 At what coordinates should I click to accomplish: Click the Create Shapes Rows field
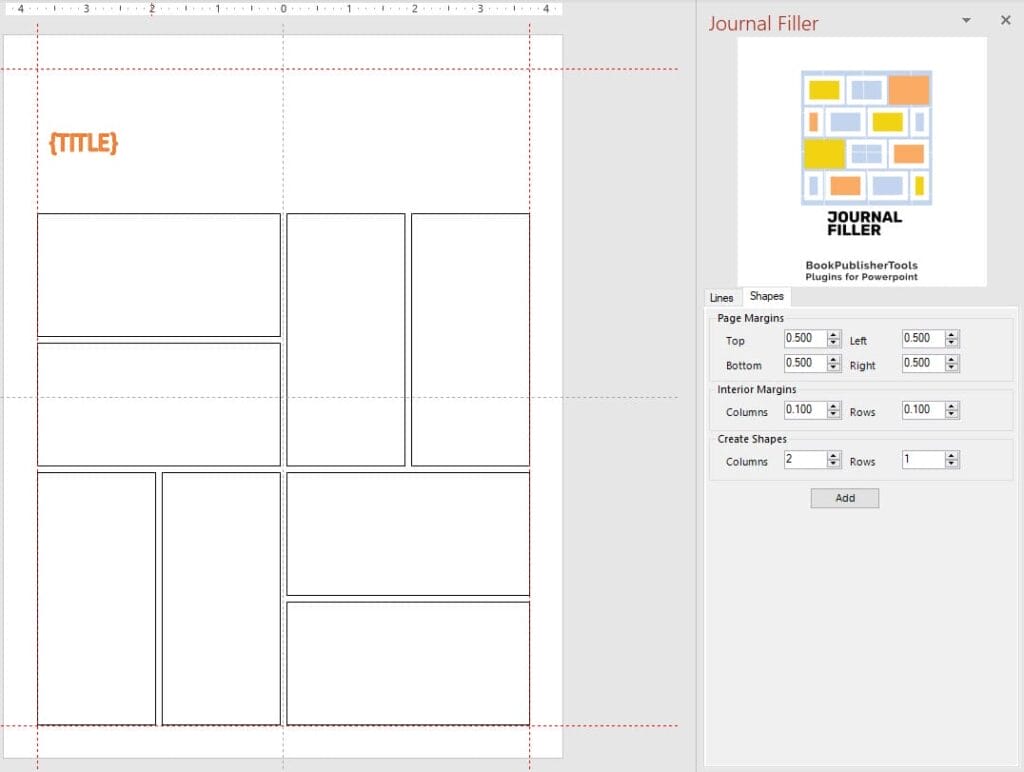pos(922,460)
